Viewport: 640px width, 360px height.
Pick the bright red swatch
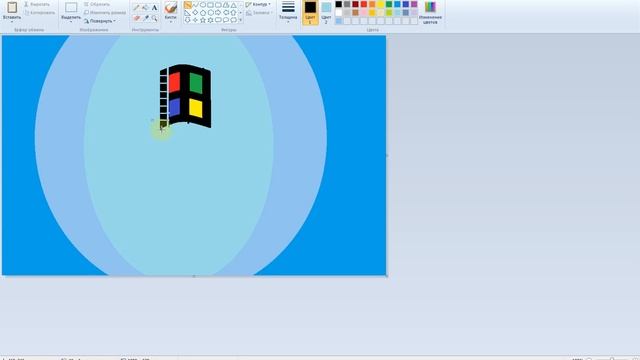pos(364,4)
